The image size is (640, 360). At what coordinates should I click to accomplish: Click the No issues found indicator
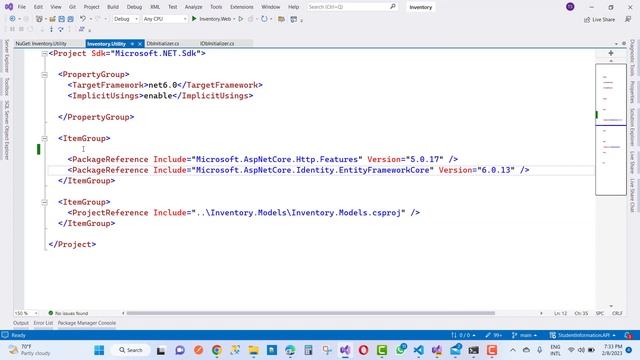tap(68, 313)
